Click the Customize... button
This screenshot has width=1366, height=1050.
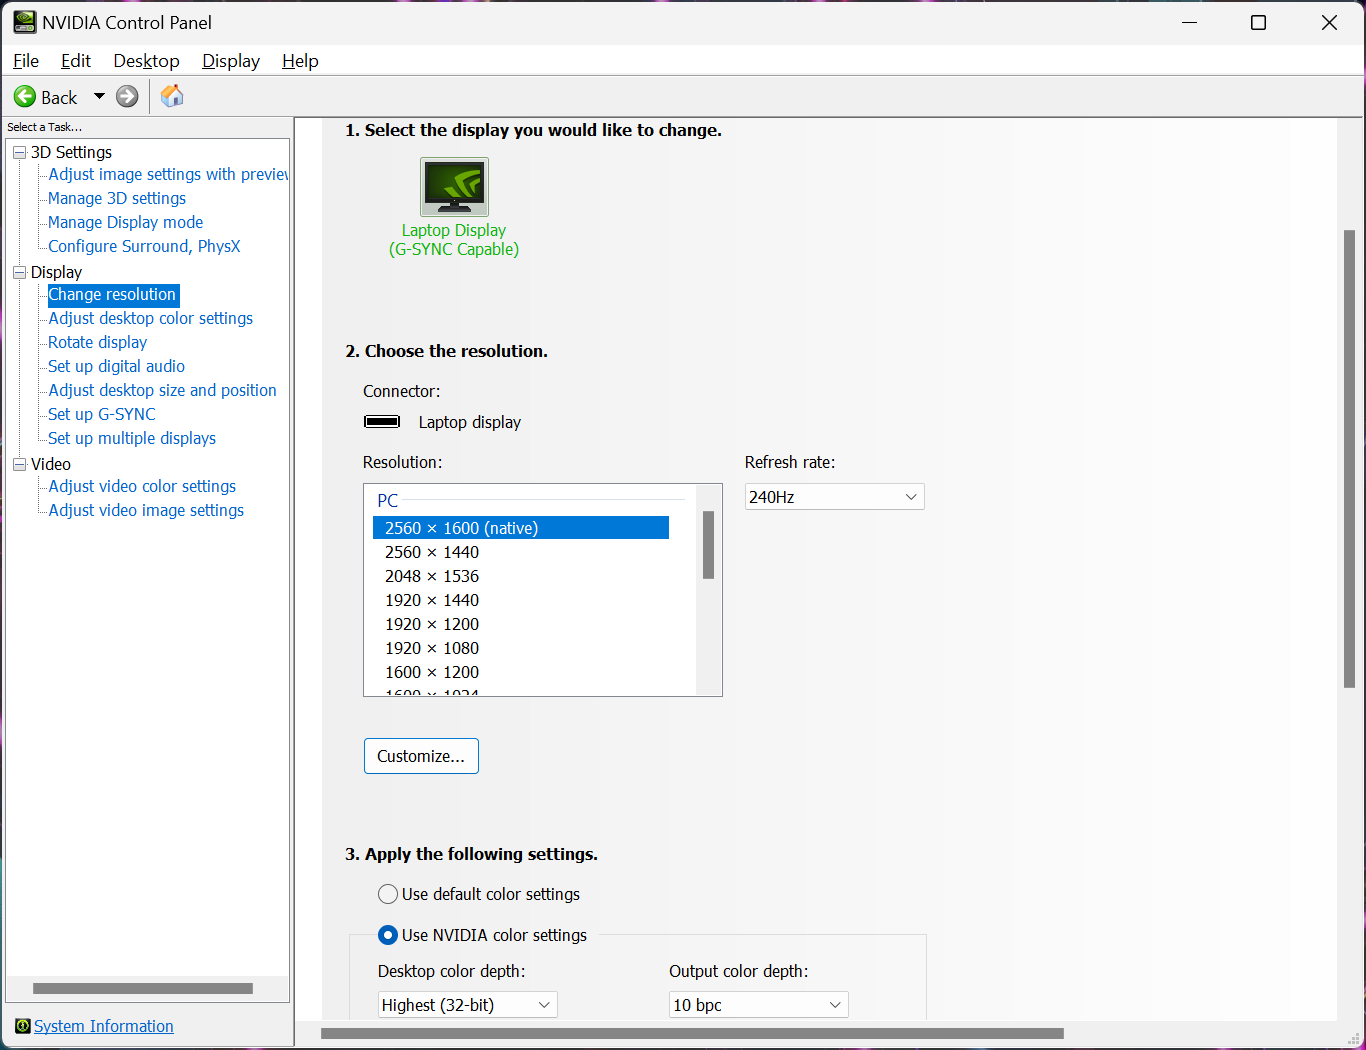[x=421, y=756]
